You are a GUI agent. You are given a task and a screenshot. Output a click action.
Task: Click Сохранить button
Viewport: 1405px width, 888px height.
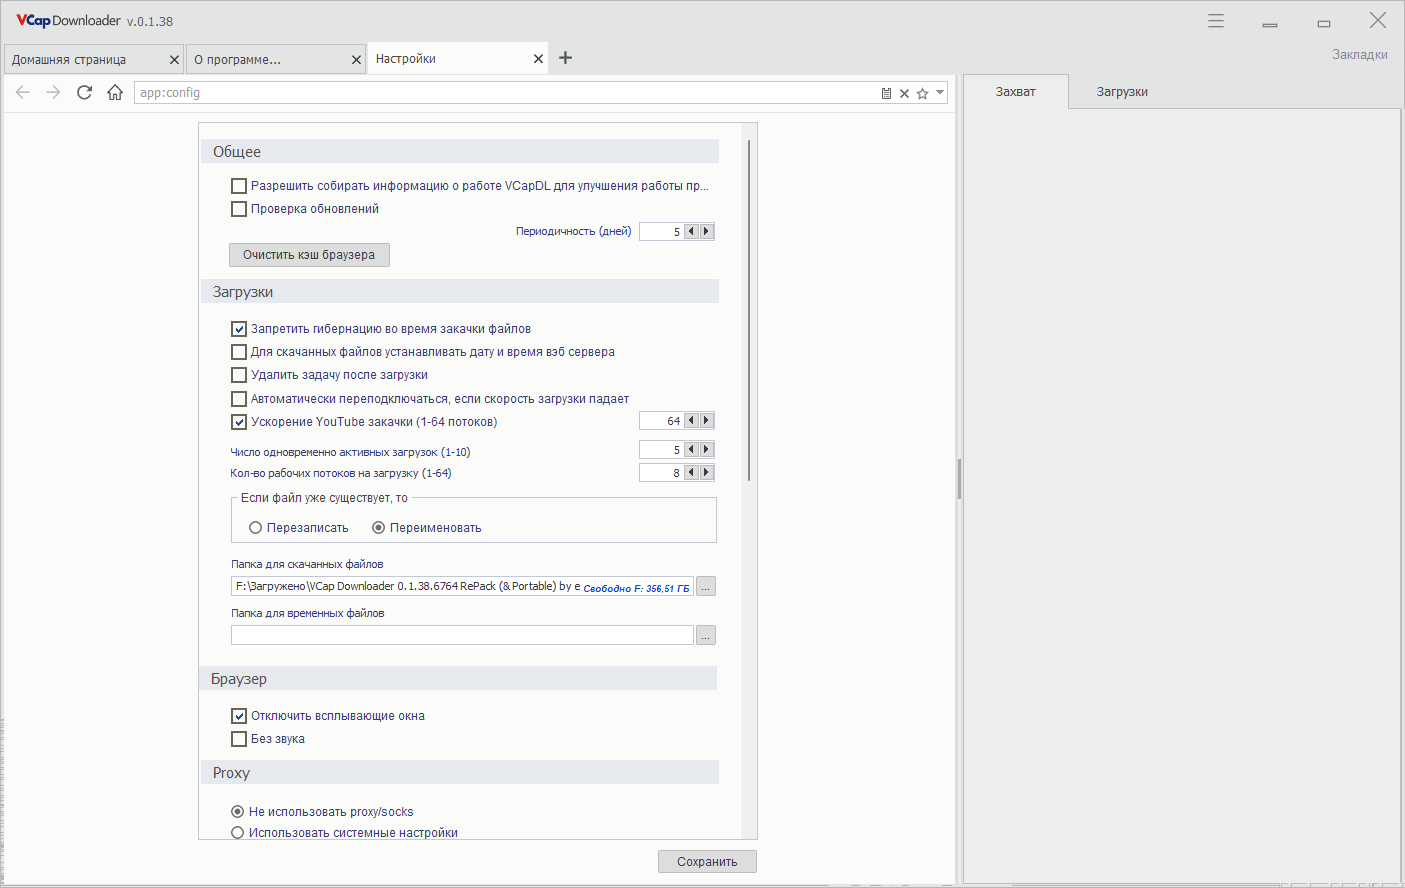tap(707, 862)
